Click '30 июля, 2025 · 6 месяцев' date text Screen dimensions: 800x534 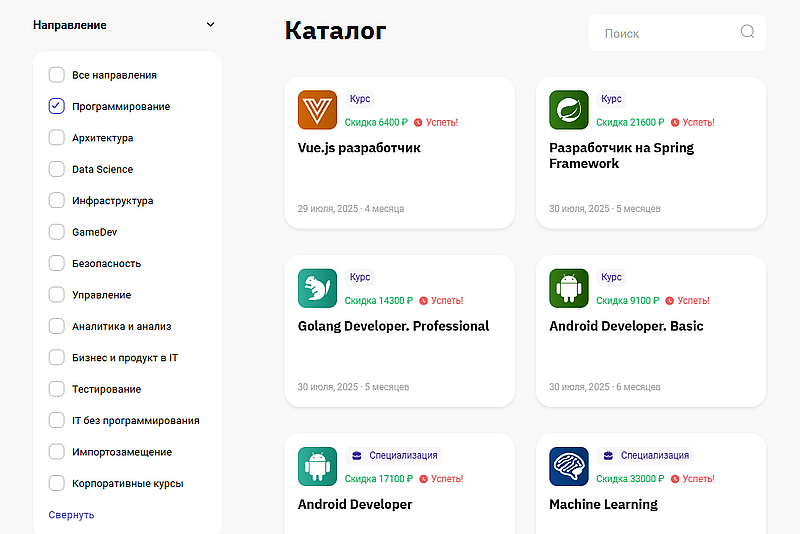coord(605,387)
